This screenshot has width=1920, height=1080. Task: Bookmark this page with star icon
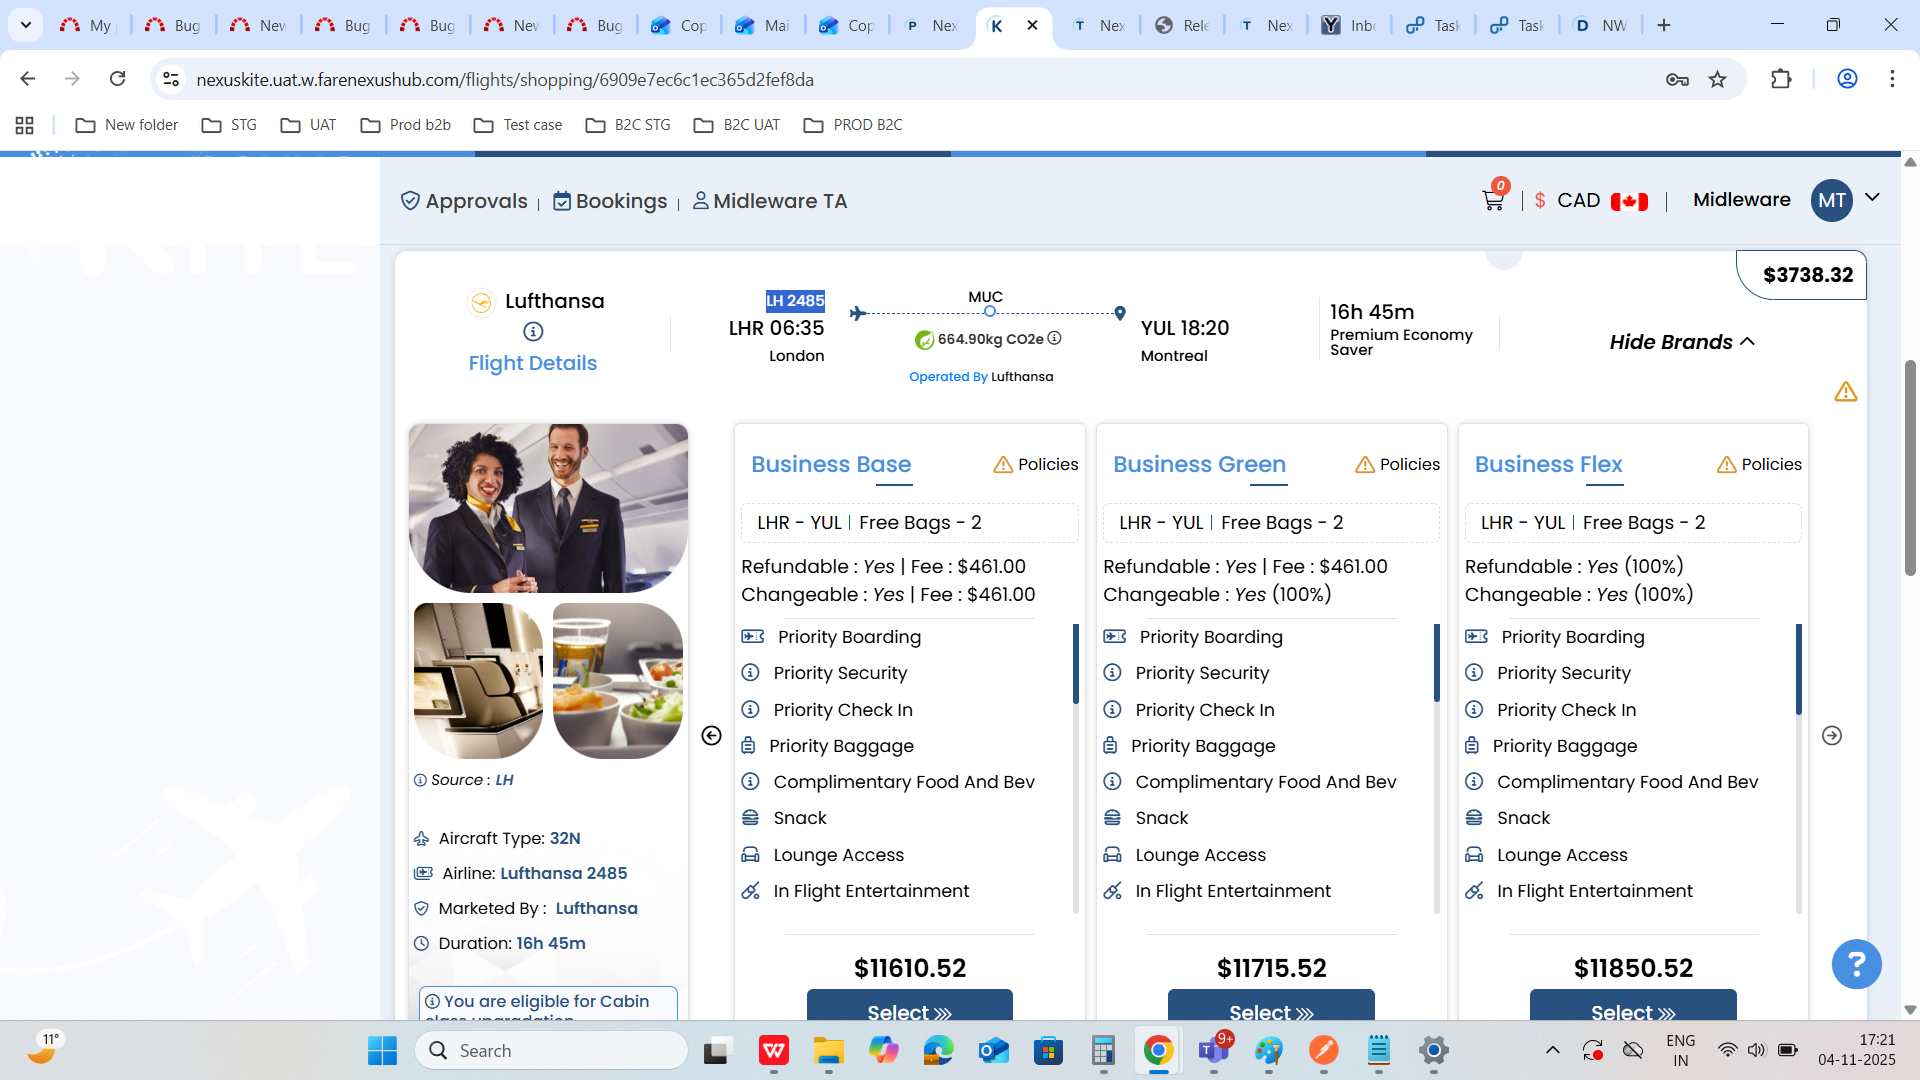1717,79
